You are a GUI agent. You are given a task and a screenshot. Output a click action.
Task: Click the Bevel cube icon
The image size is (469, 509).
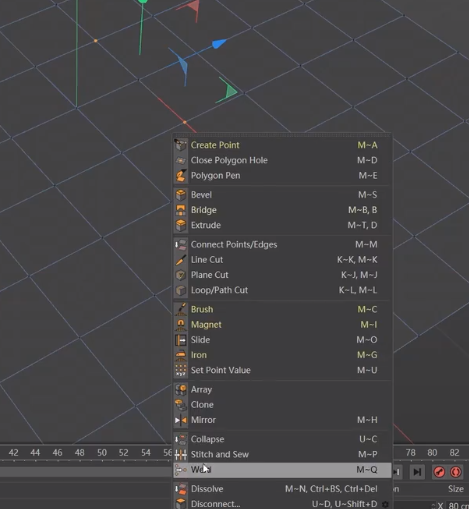click(181, 195)
